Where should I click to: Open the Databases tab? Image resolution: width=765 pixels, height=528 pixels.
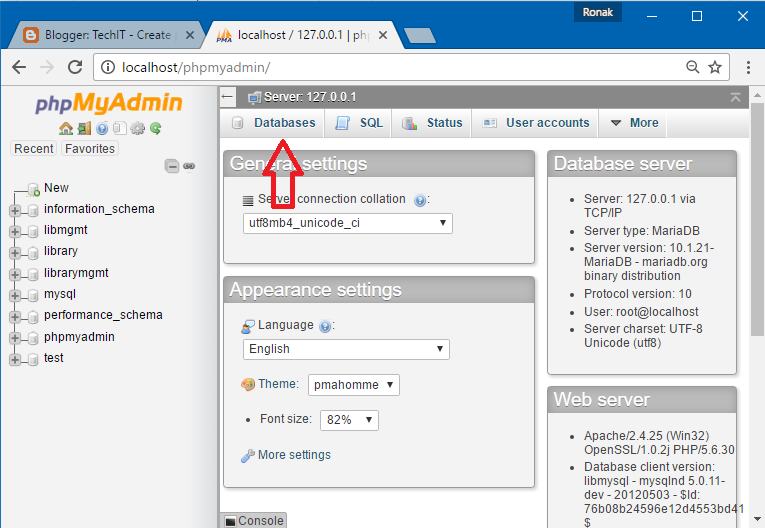274,123
